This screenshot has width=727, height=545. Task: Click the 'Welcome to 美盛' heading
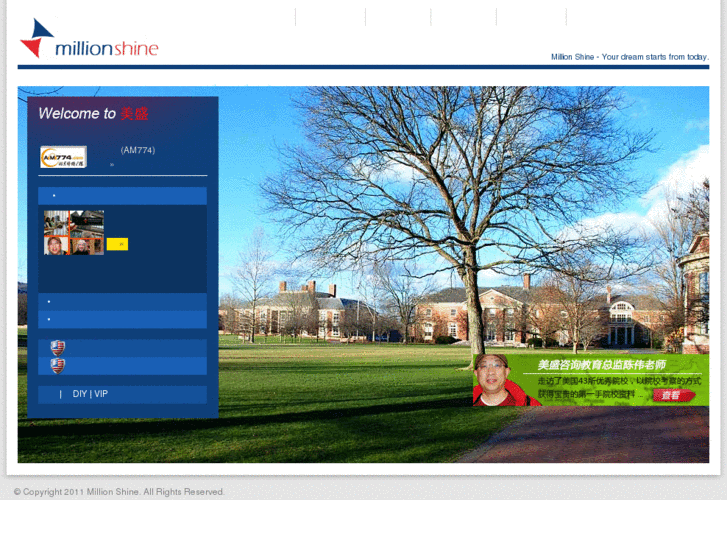click(93, 114)
